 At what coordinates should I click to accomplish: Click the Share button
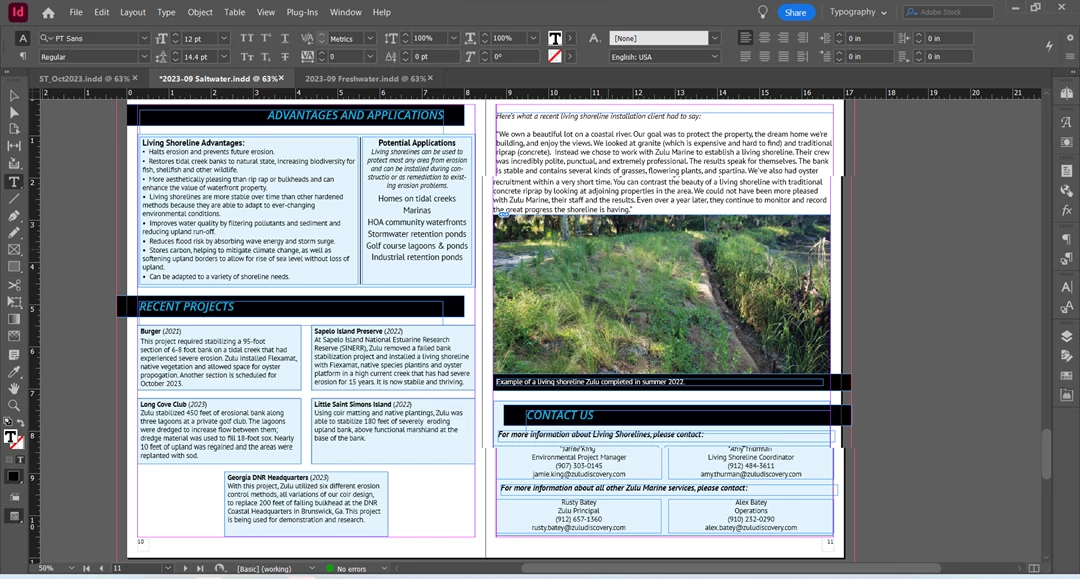pos(796,12)
